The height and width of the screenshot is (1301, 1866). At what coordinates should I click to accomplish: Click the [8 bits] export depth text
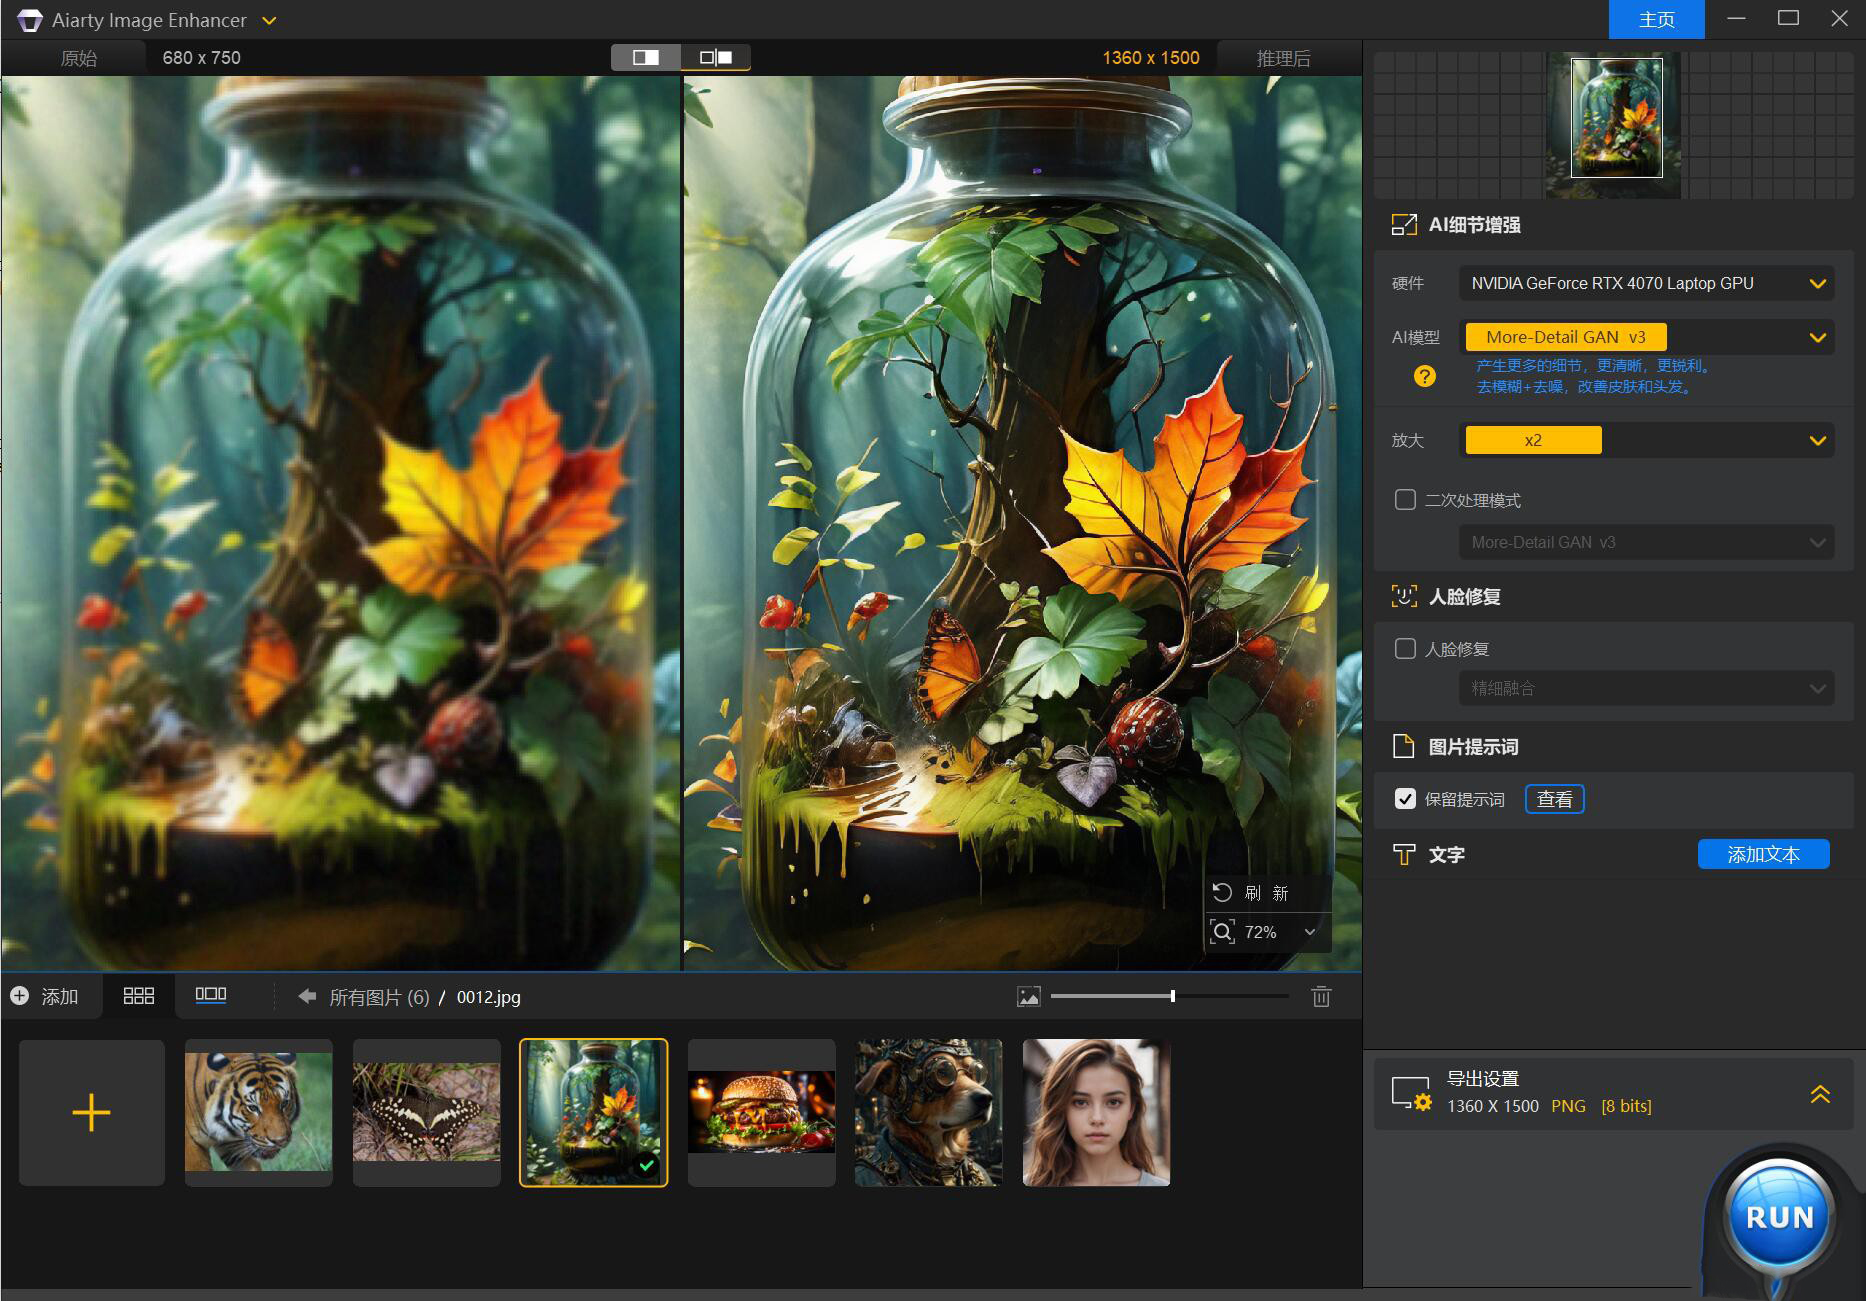pos(1626,1106)
